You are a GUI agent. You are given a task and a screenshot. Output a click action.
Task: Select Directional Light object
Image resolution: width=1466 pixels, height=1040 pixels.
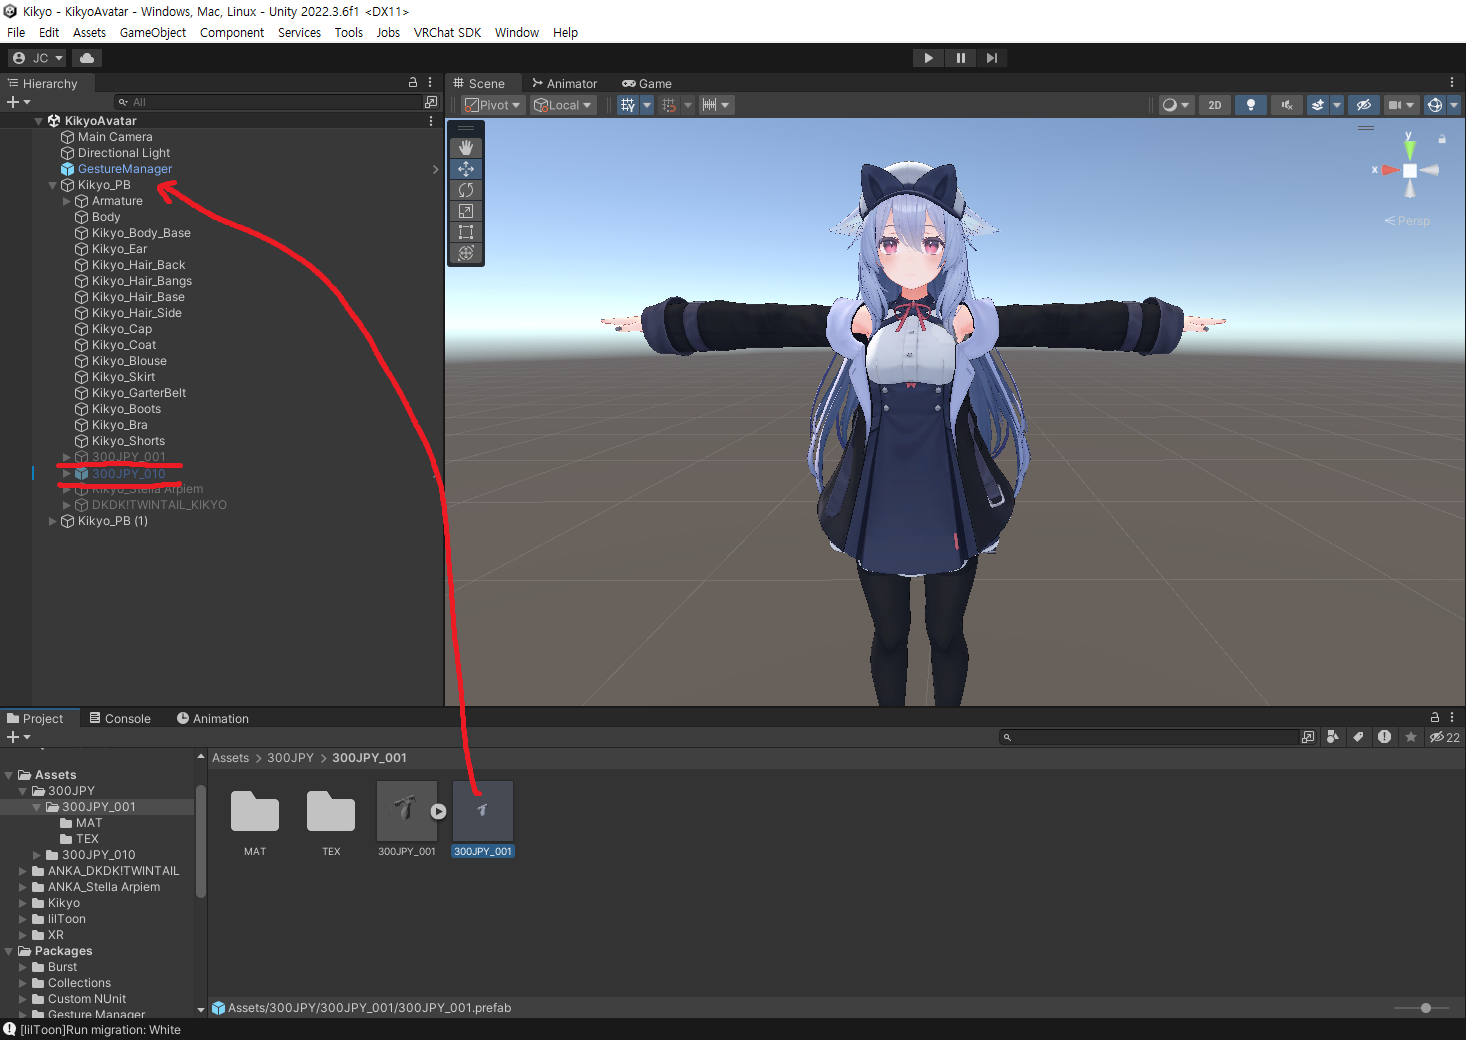point(124,153)
